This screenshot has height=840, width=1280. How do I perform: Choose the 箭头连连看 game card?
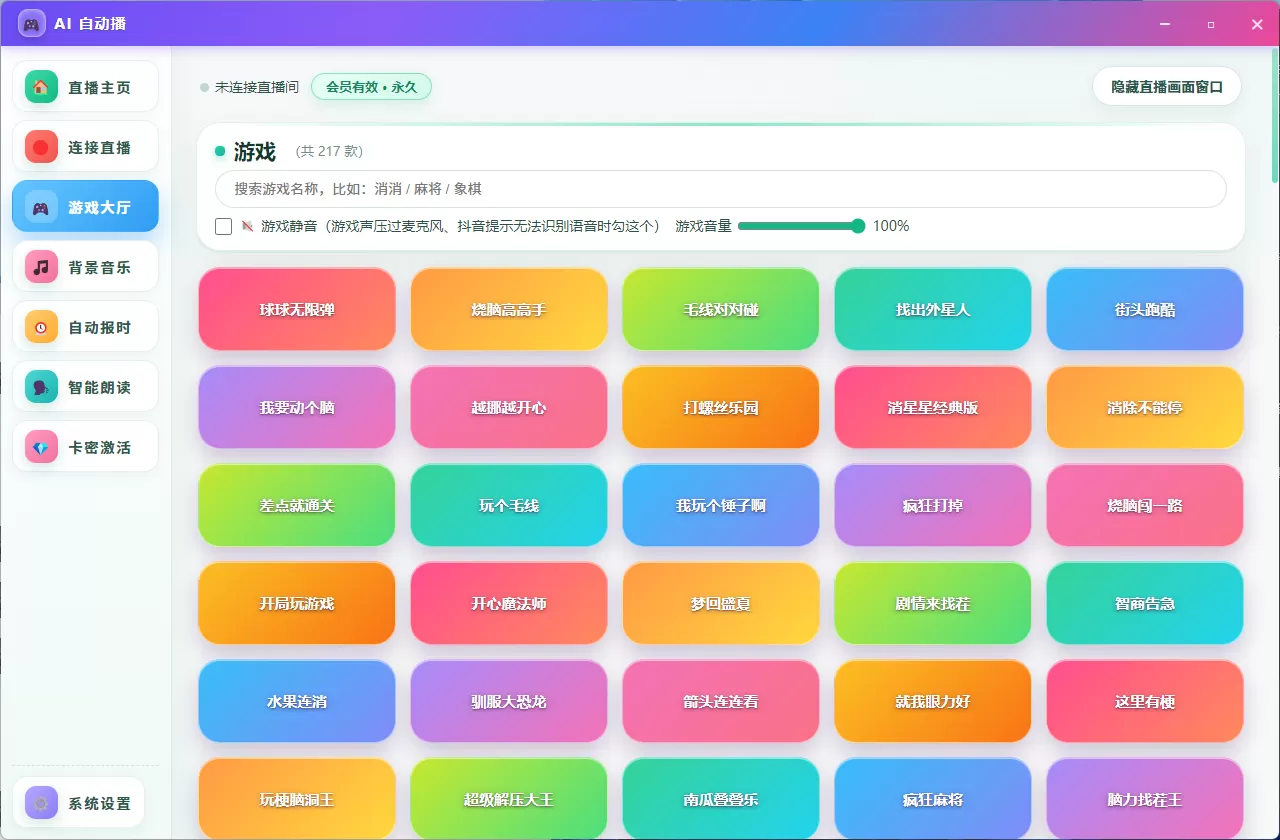click(721, 701)
